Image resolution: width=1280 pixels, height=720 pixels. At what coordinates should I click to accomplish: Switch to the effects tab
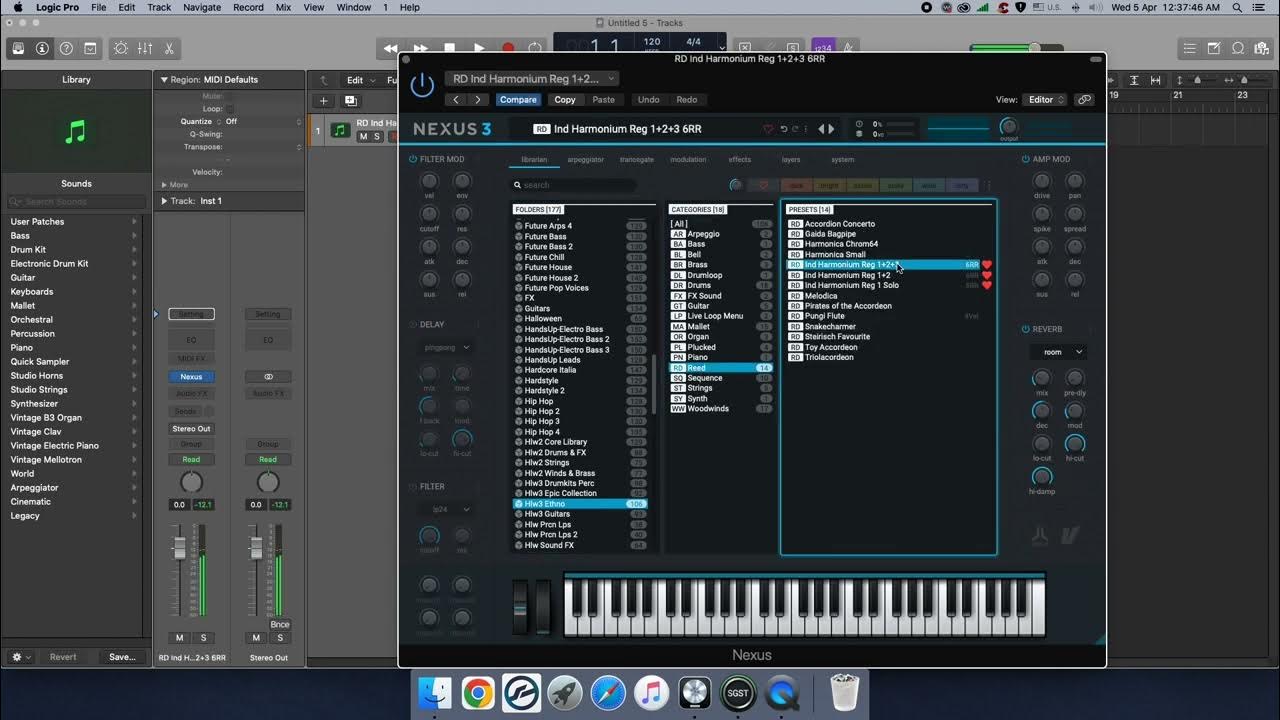pyautogui.click(x=740, y=160)
